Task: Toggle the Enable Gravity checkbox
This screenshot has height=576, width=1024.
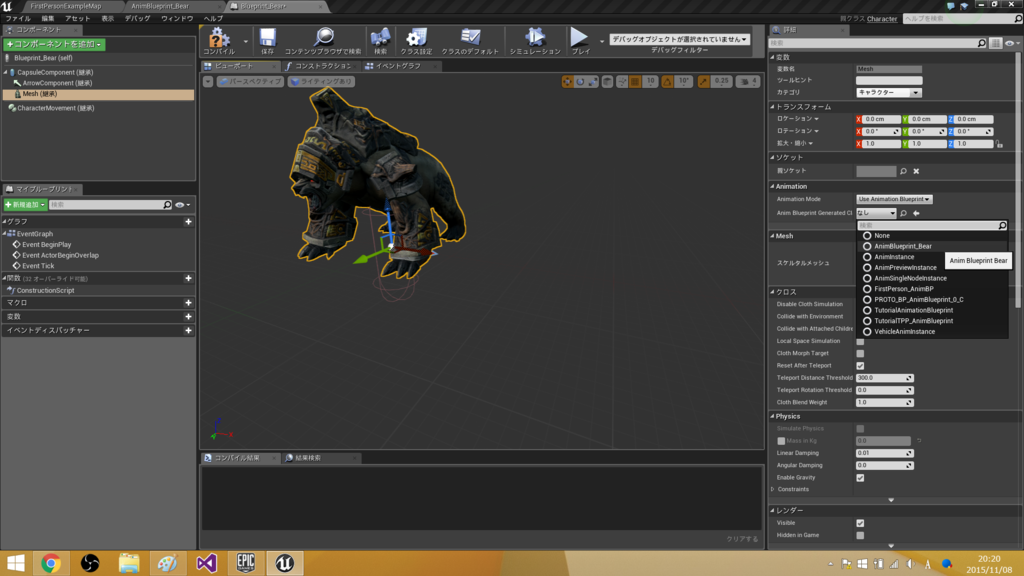Action: pos(860,478)
